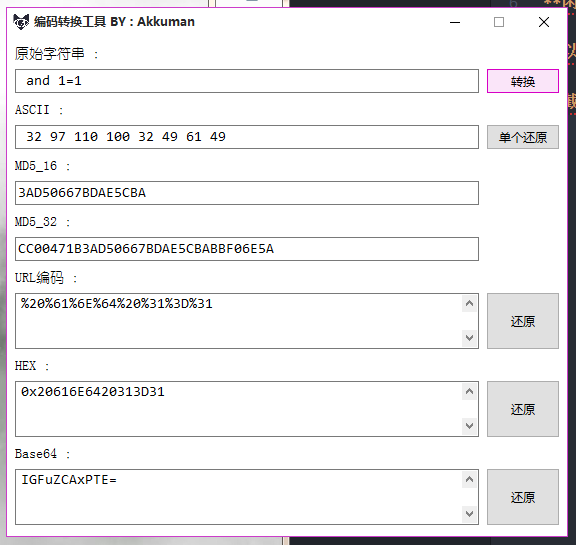The image size is (576, 545).
Task: Select the MD5_32 output field
Action: pyautogui.click(x=247, y=249)
